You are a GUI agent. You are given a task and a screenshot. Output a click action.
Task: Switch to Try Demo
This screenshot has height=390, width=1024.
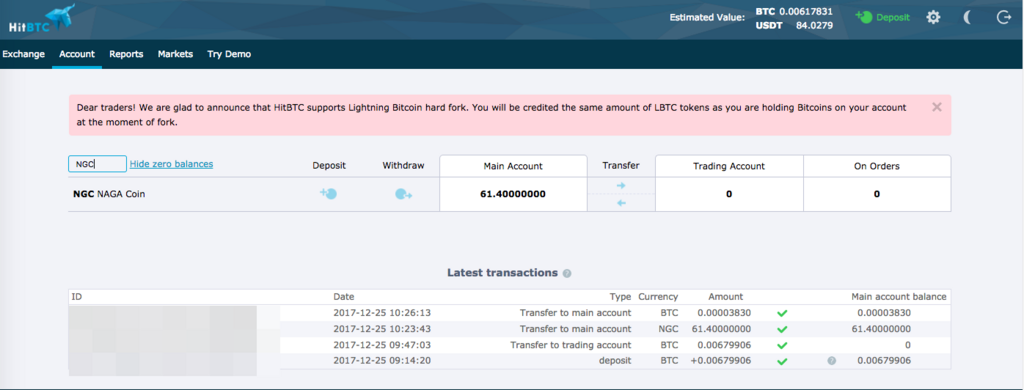(229, 54)
